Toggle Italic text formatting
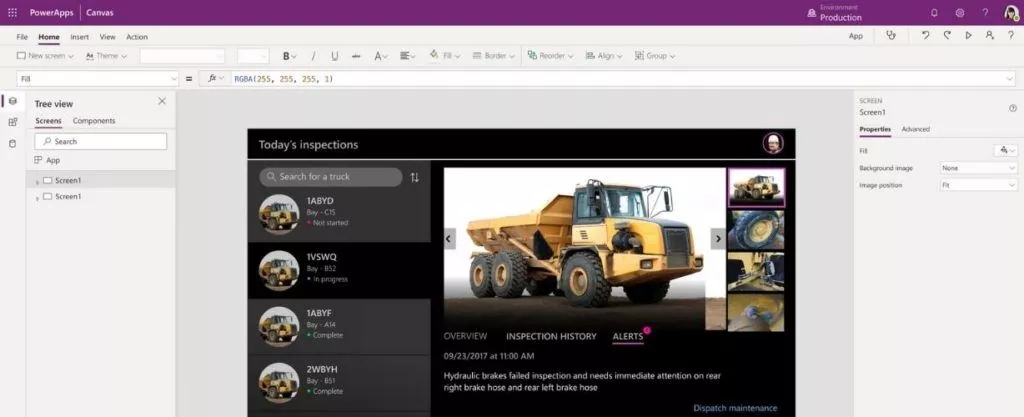This screenshot has height=417, width=1024. (x=313, y=56)
